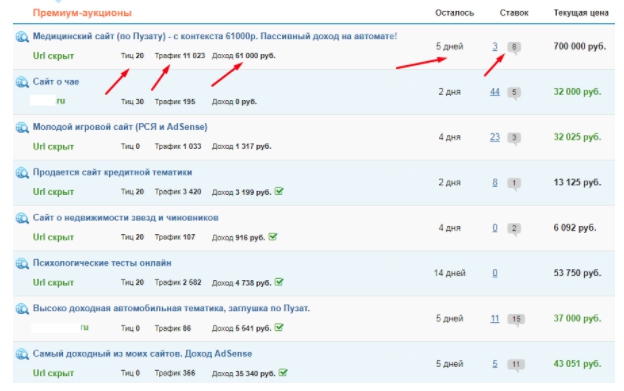Click Url скрыт under Молодой игровой сайт
The height and width of the screenshot is (391, 624).
pos(53,147)
